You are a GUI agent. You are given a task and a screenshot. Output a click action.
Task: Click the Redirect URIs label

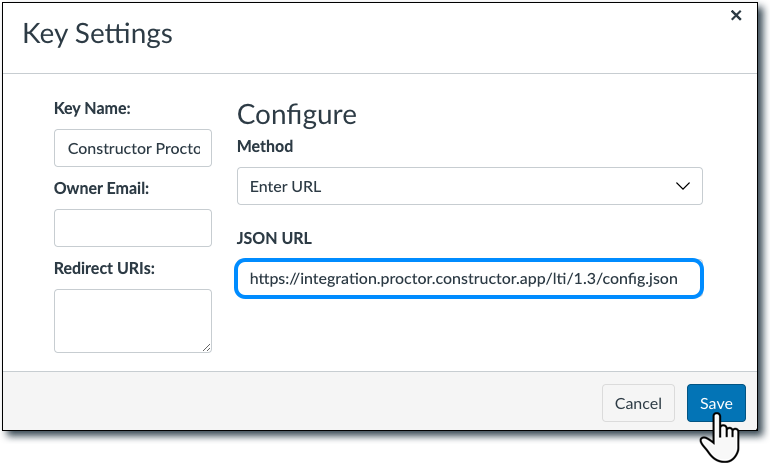pos(104,267)
